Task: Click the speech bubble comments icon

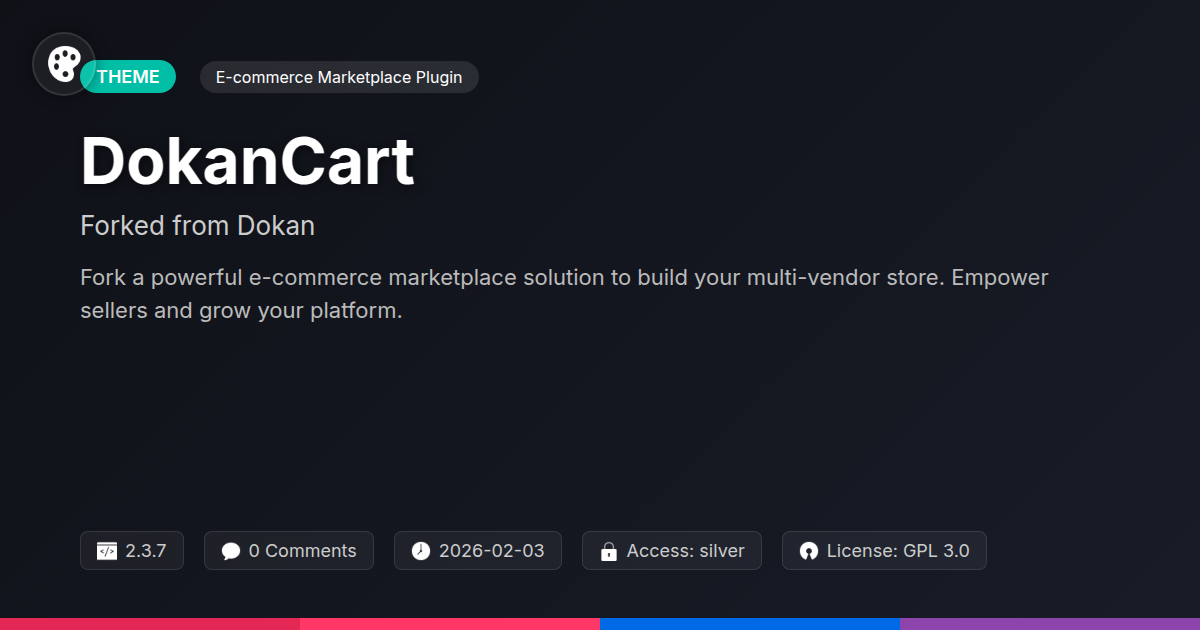Action: (x=231, y=551)
